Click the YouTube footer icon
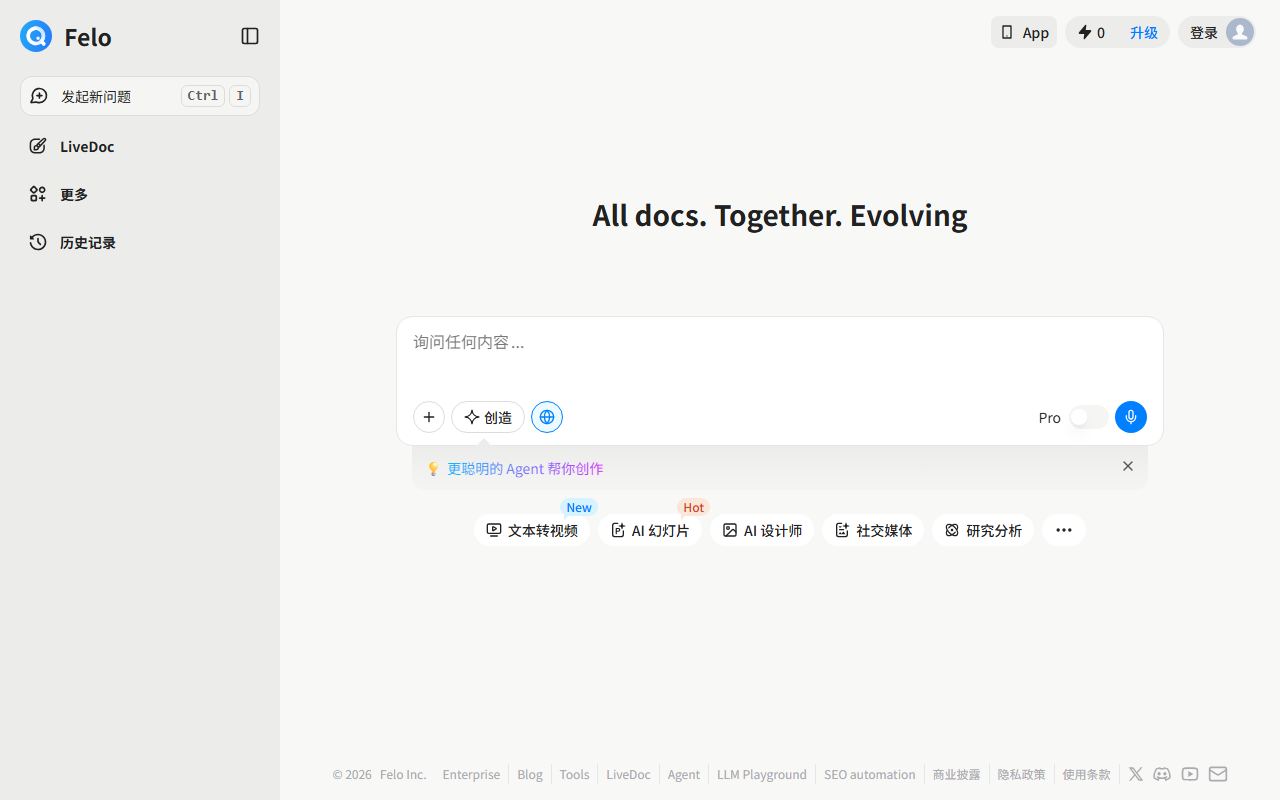Image resolution: width=1280 pixels, height=800 pixels. [x=1190, y=774]
